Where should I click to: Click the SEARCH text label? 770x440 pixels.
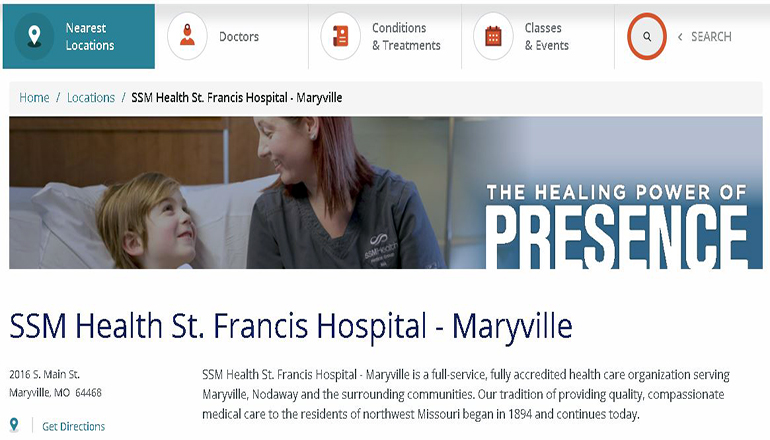click(711, 37)
